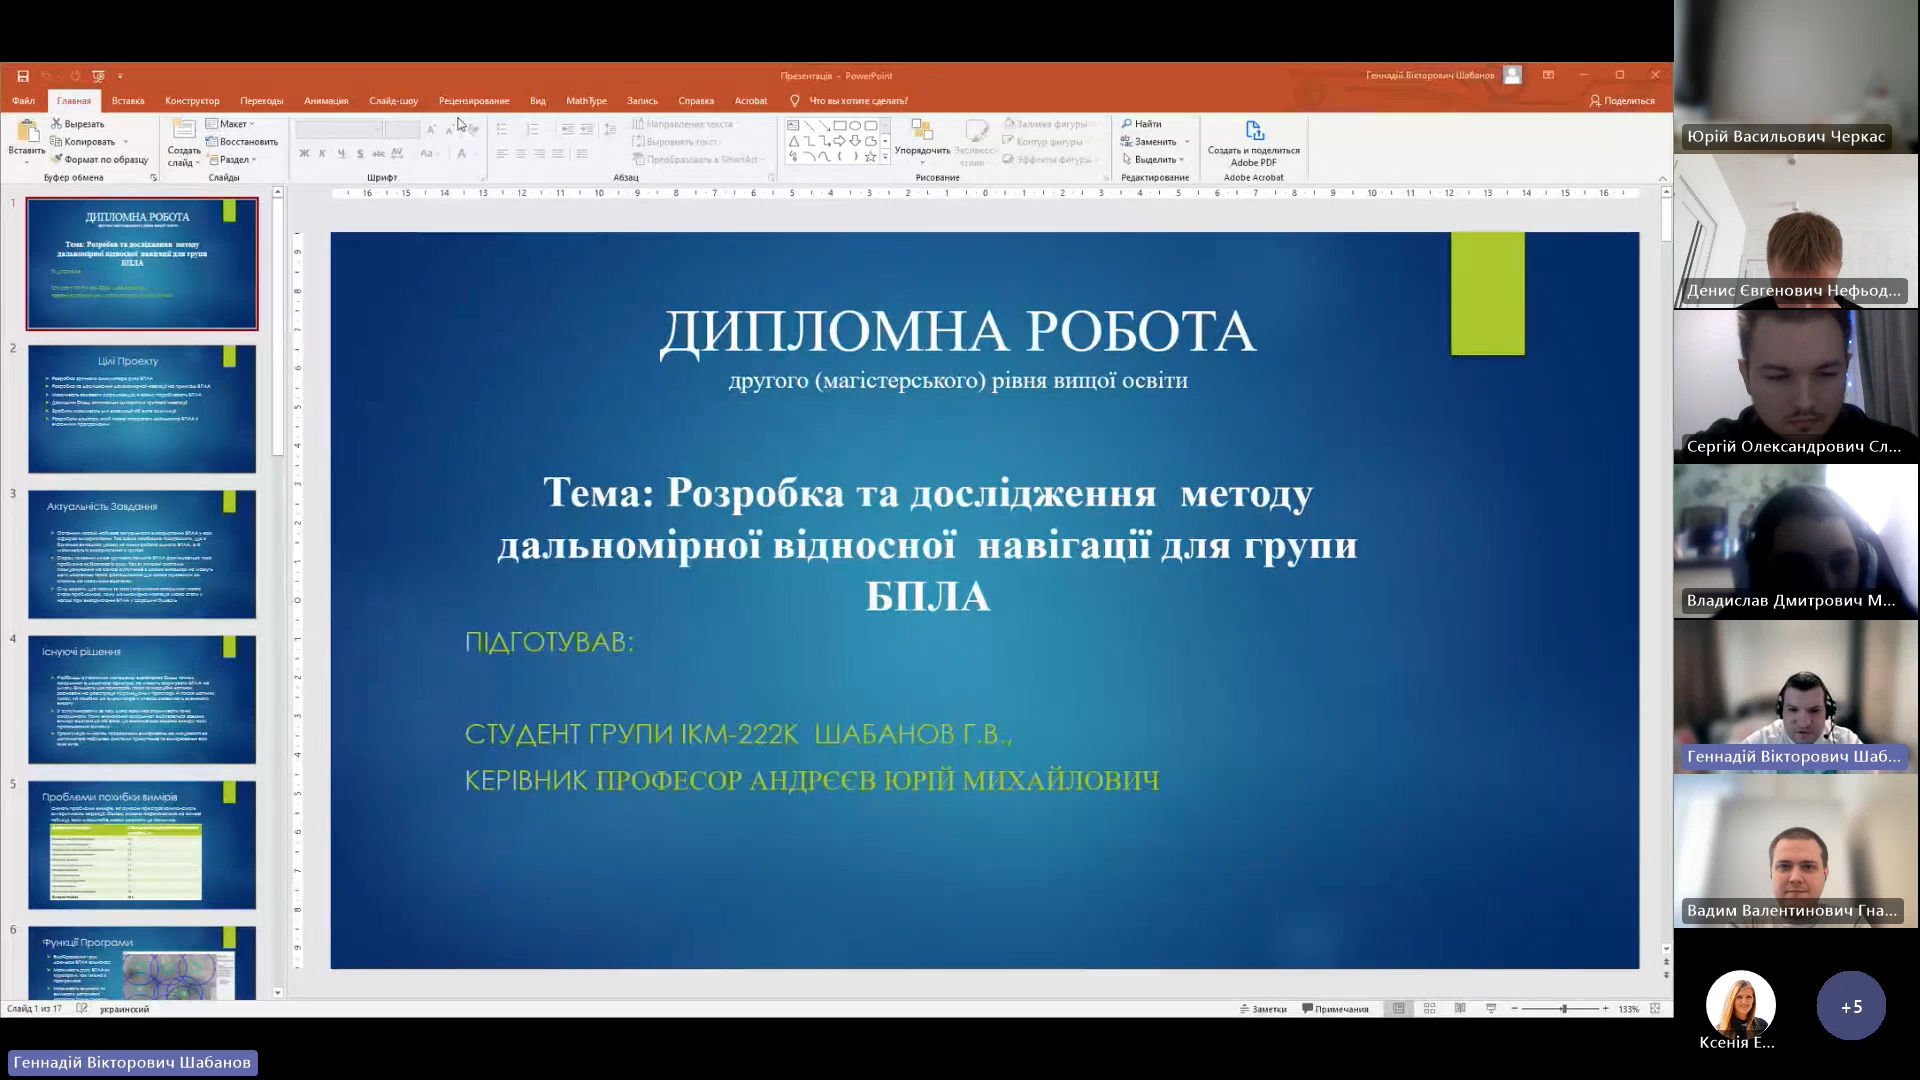Expand the Layout (Макет) dropdown

[231, 124]
